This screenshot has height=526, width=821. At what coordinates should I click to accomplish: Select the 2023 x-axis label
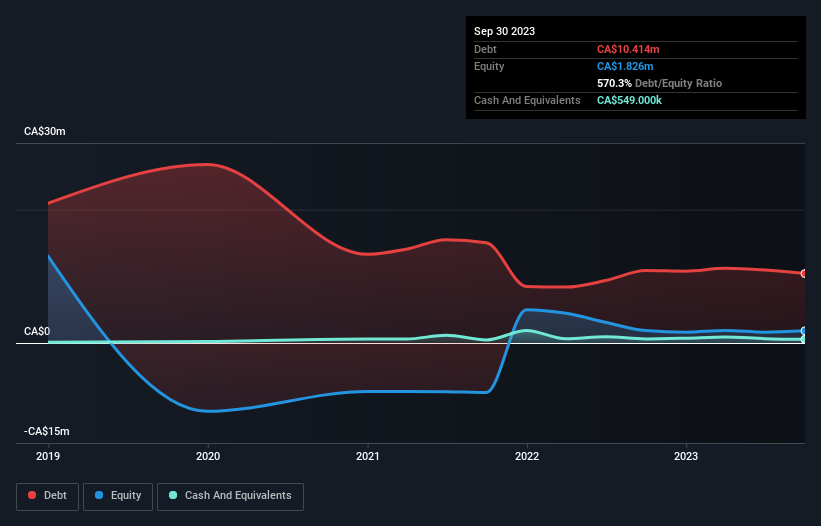(x=686, y=456)
